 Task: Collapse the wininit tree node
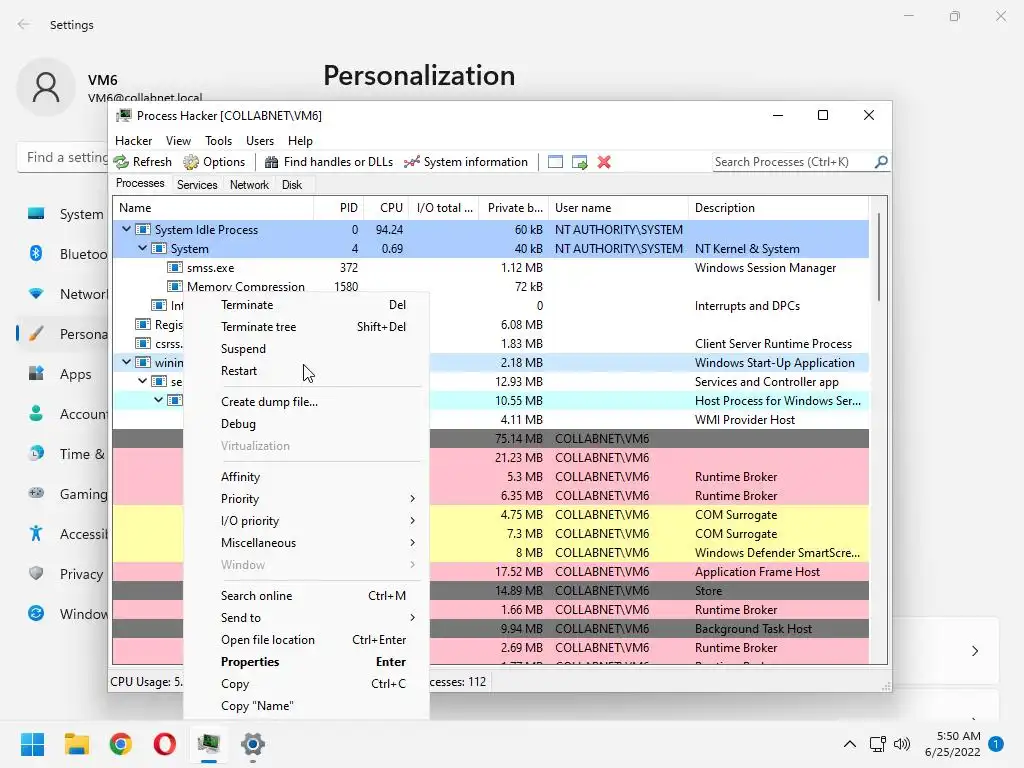coord(126,362)
